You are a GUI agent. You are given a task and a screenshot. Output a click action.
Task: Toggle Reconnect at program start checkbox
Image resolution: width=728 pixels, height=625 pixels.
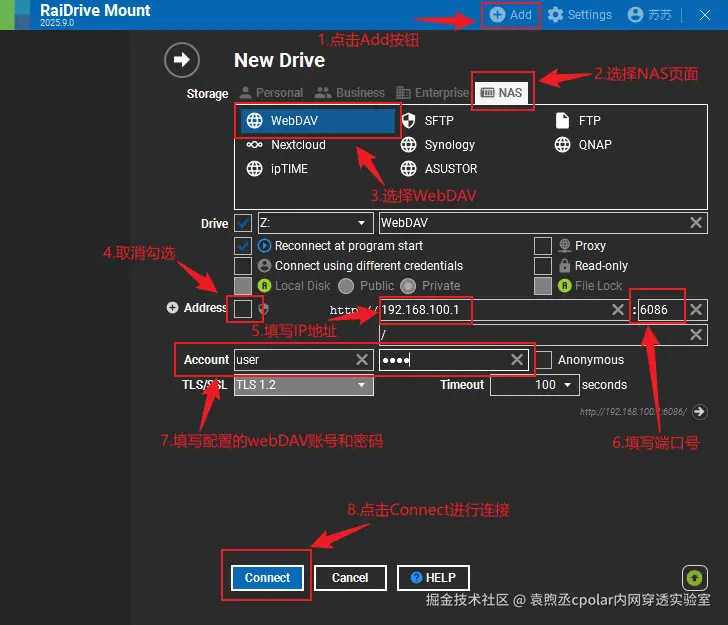tap(243, 246)
